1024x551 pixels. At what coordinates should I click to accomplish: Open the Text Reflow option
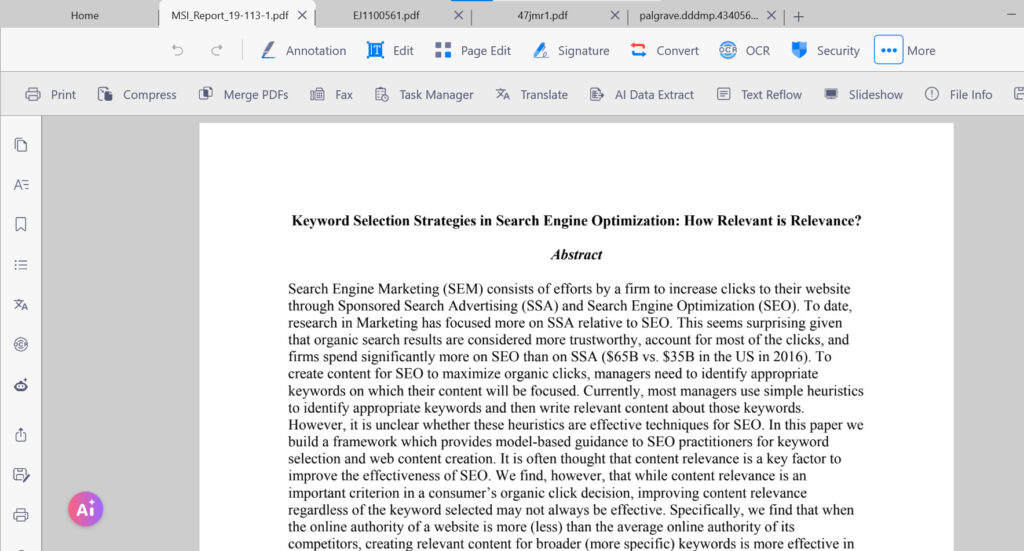[759, 95]
